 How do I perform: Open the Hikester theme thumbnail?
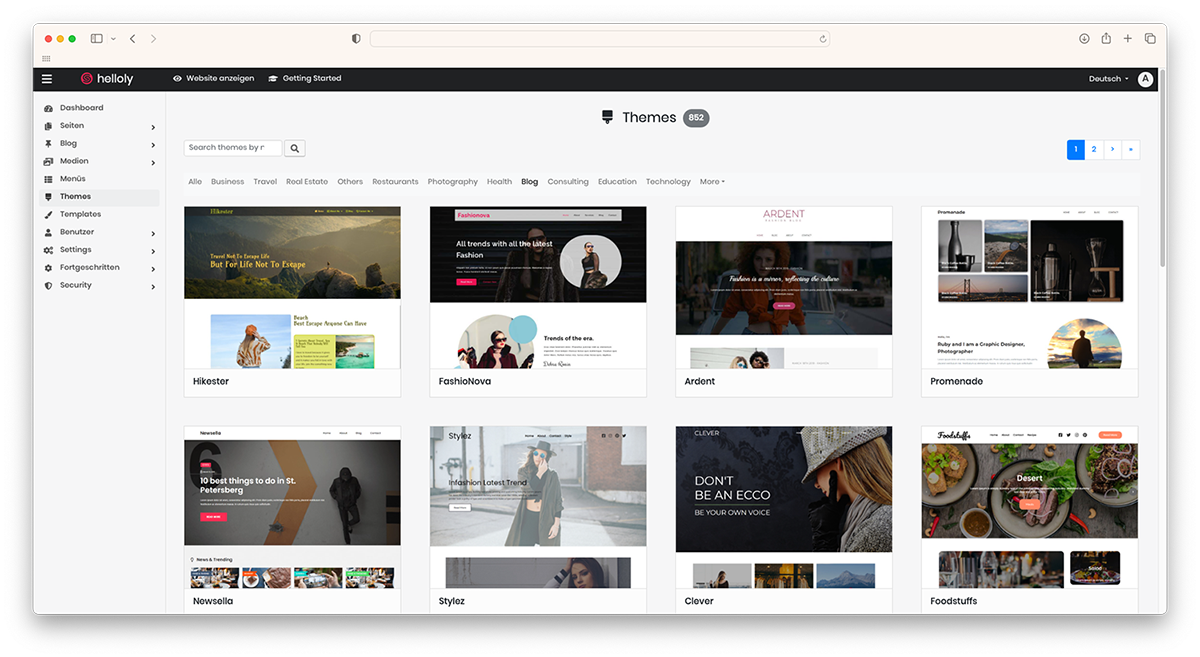click(292, 287)
